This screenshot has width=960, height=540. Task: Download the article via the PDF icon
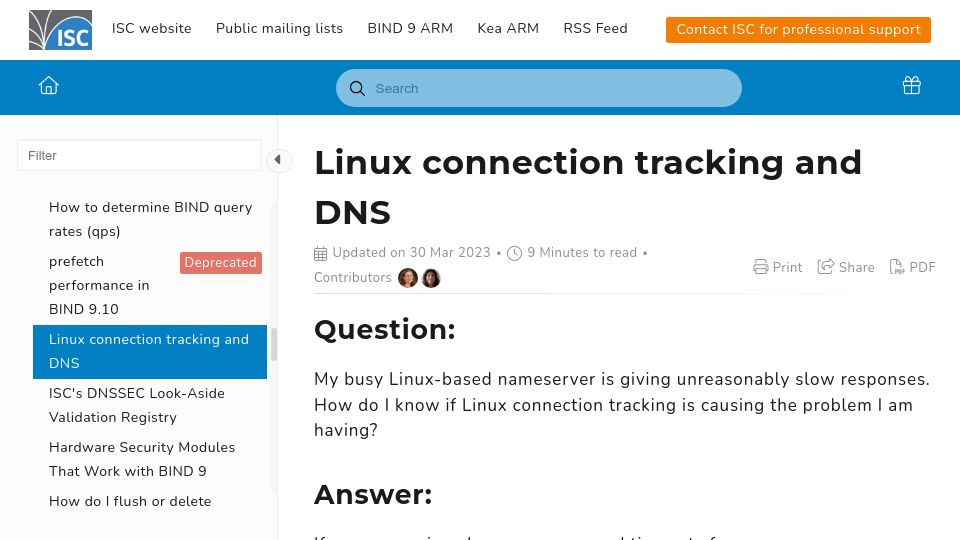point(896,267)
